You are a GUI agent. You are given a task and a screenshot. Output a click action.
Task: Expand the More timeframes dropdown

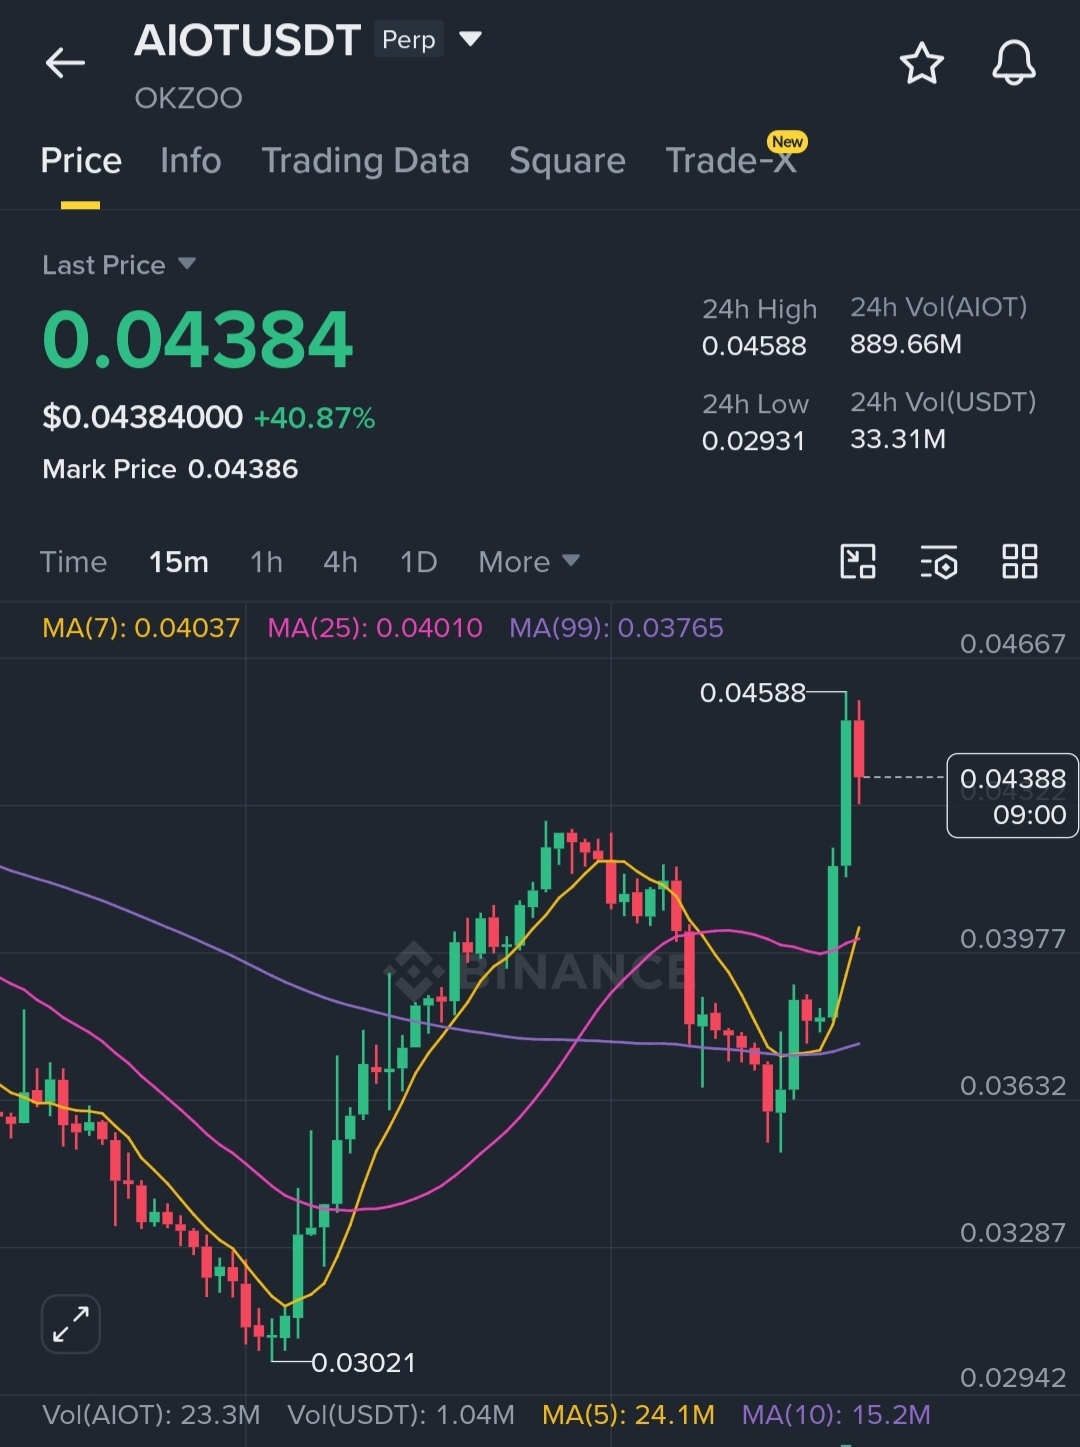tap(529, 561)
